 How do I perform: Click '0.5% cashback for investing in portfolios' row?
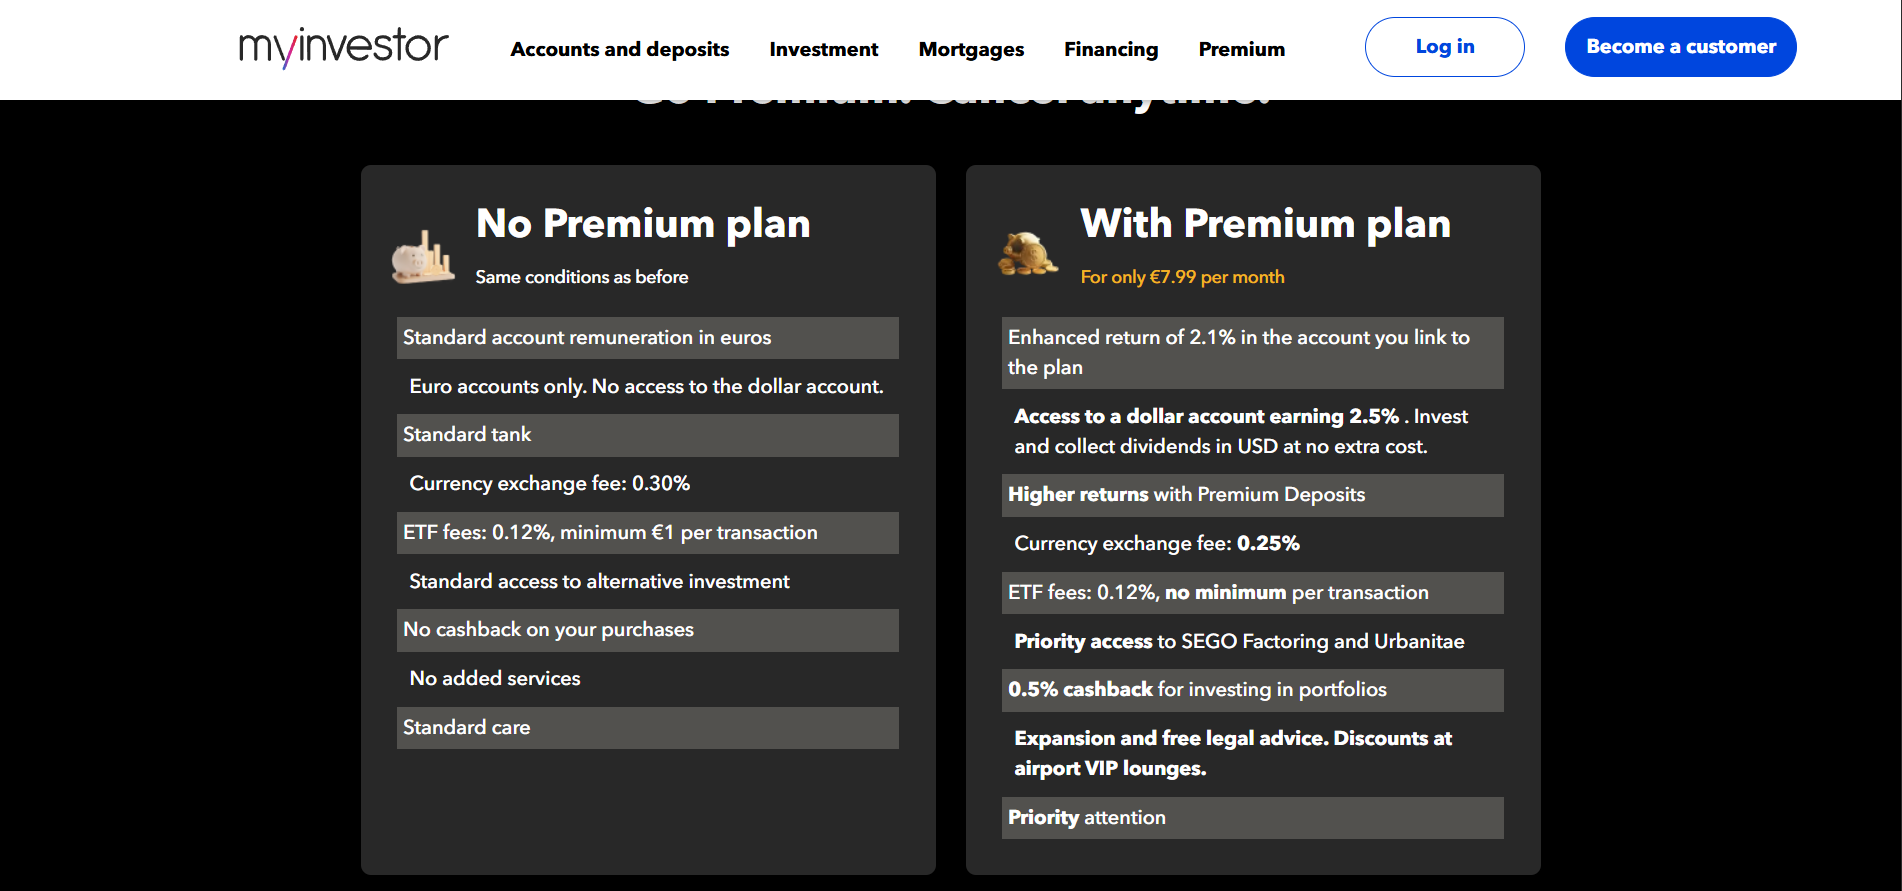(x=1252, y=690)
